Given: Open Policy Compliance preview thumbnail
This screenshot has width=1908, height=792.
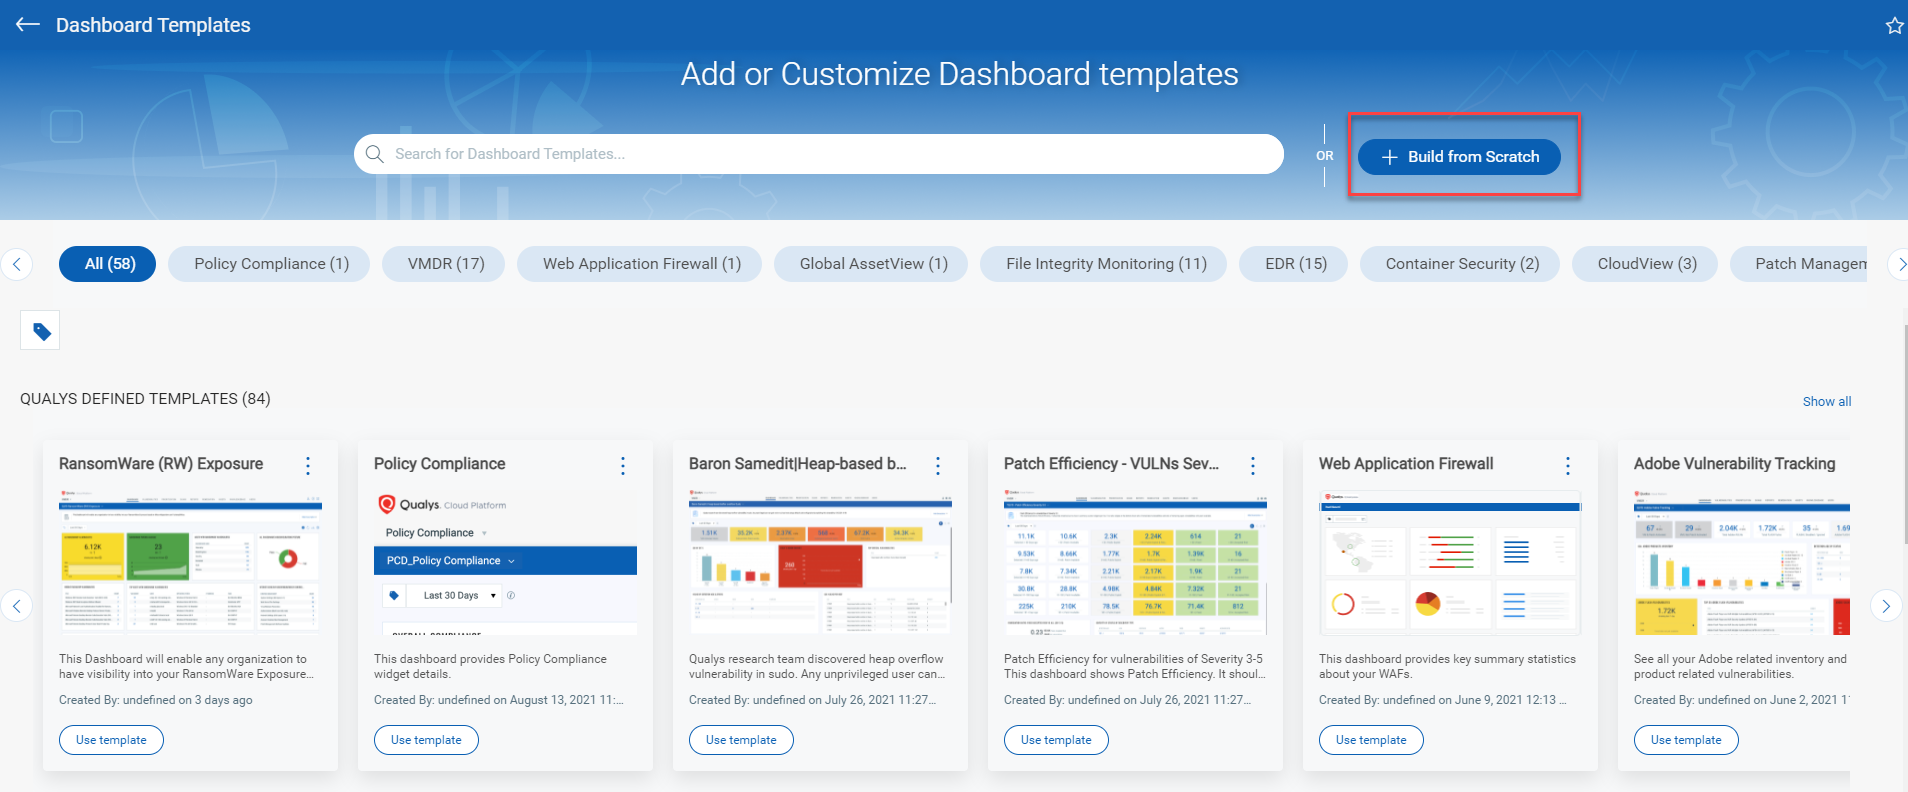Looking at the screenshot, I should [x=505, y=563].
